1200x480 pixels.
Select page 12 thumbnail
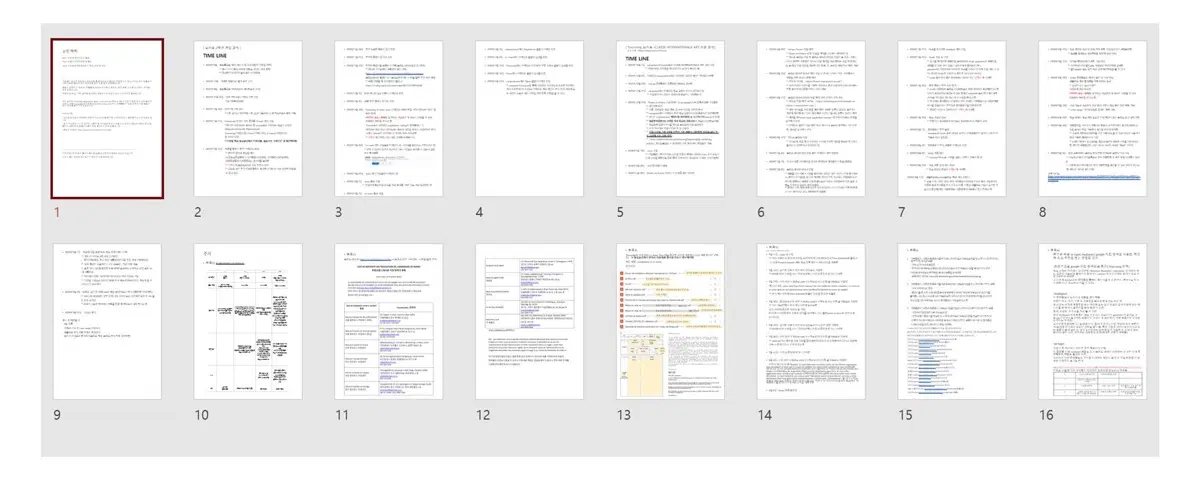click(x=529, y=321)
